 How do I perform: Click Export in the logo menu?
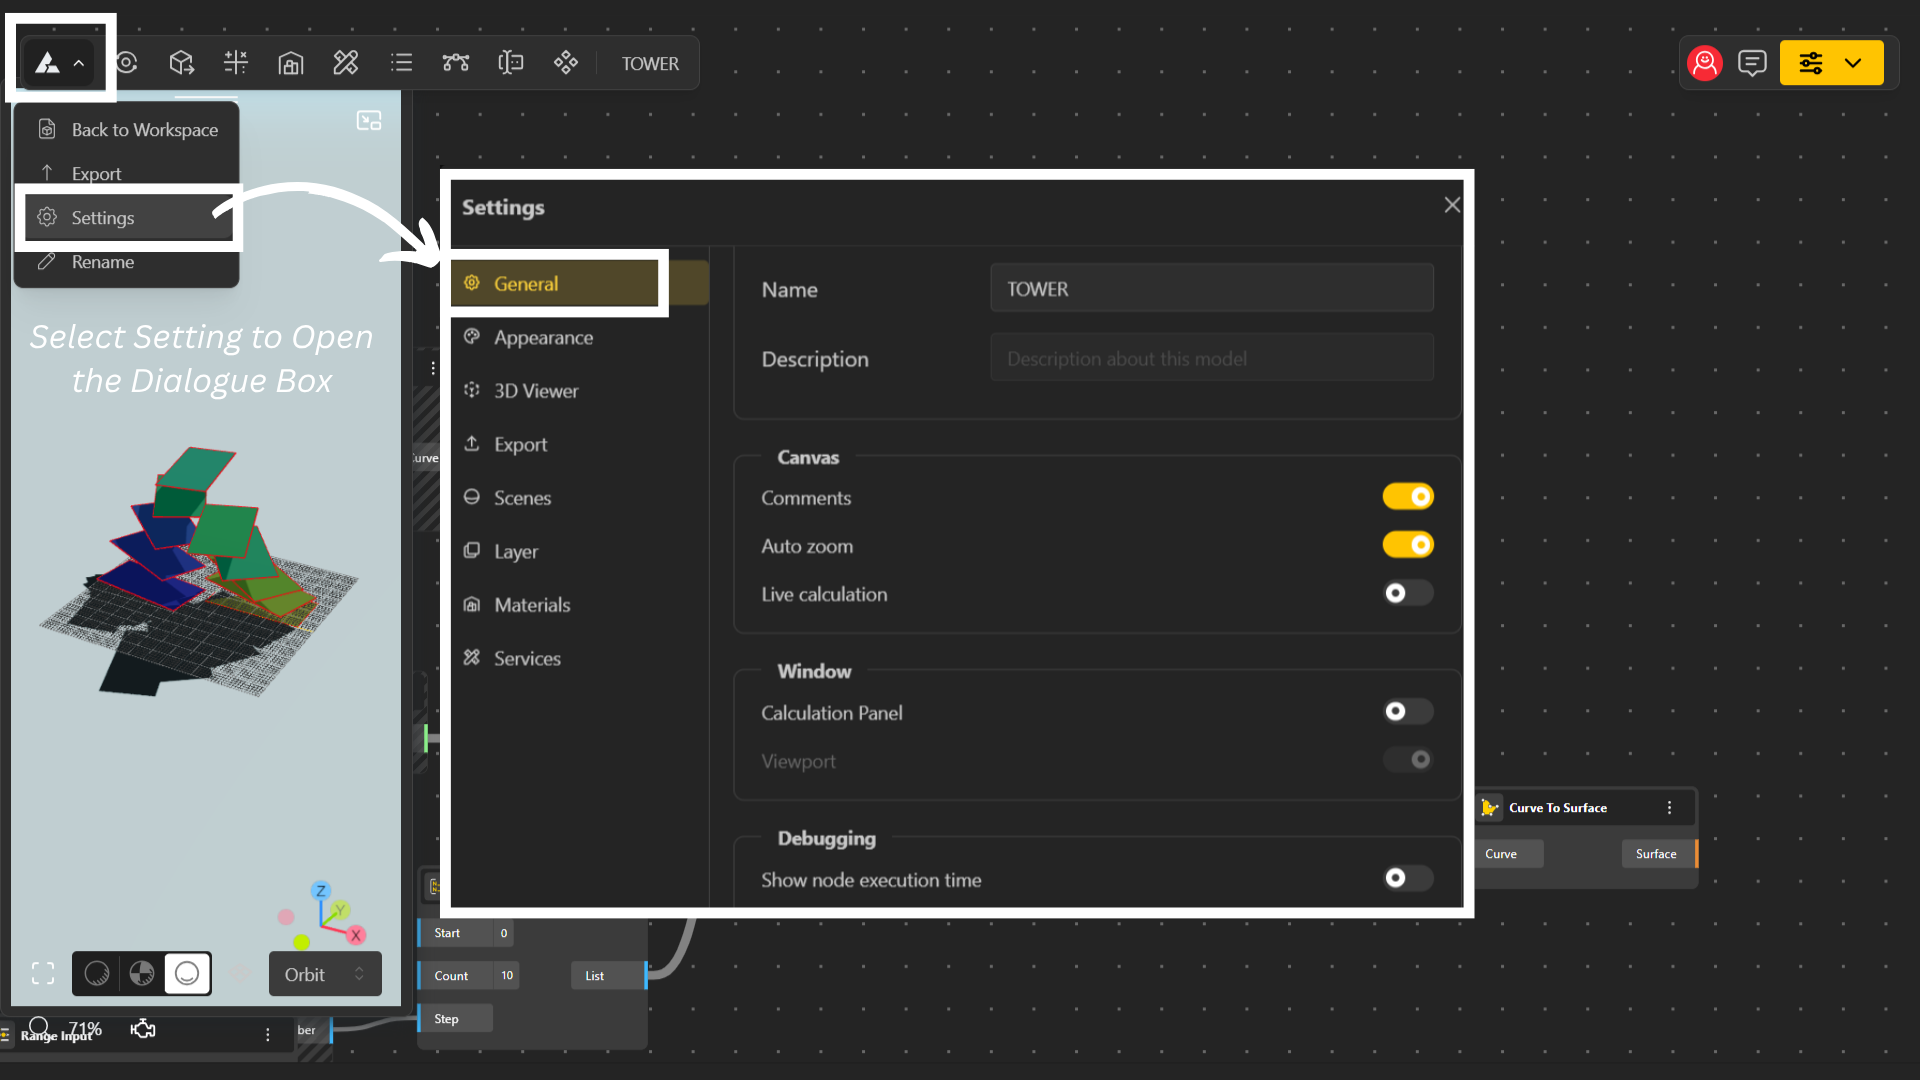96,174
